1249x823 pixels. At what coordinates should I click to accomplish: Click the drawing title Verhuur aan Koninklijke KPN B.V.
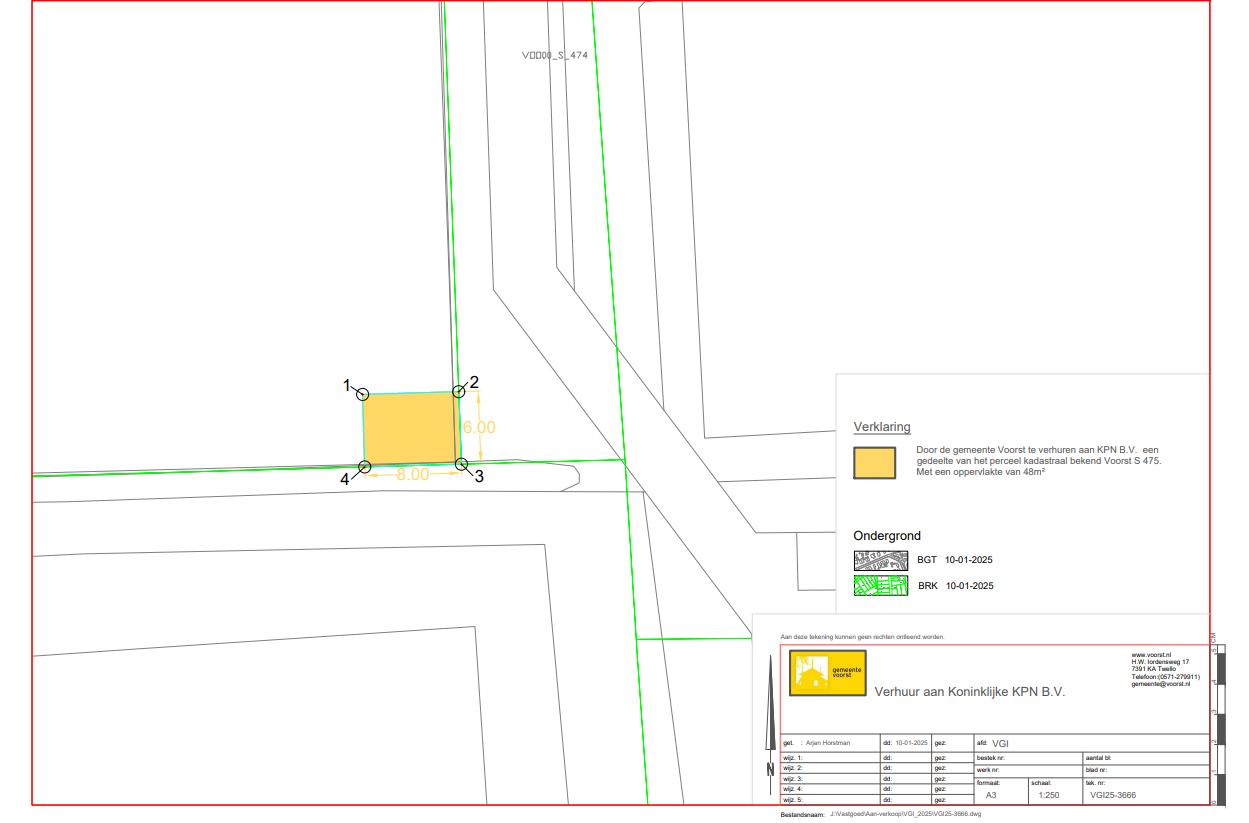[x=970, y=691]
